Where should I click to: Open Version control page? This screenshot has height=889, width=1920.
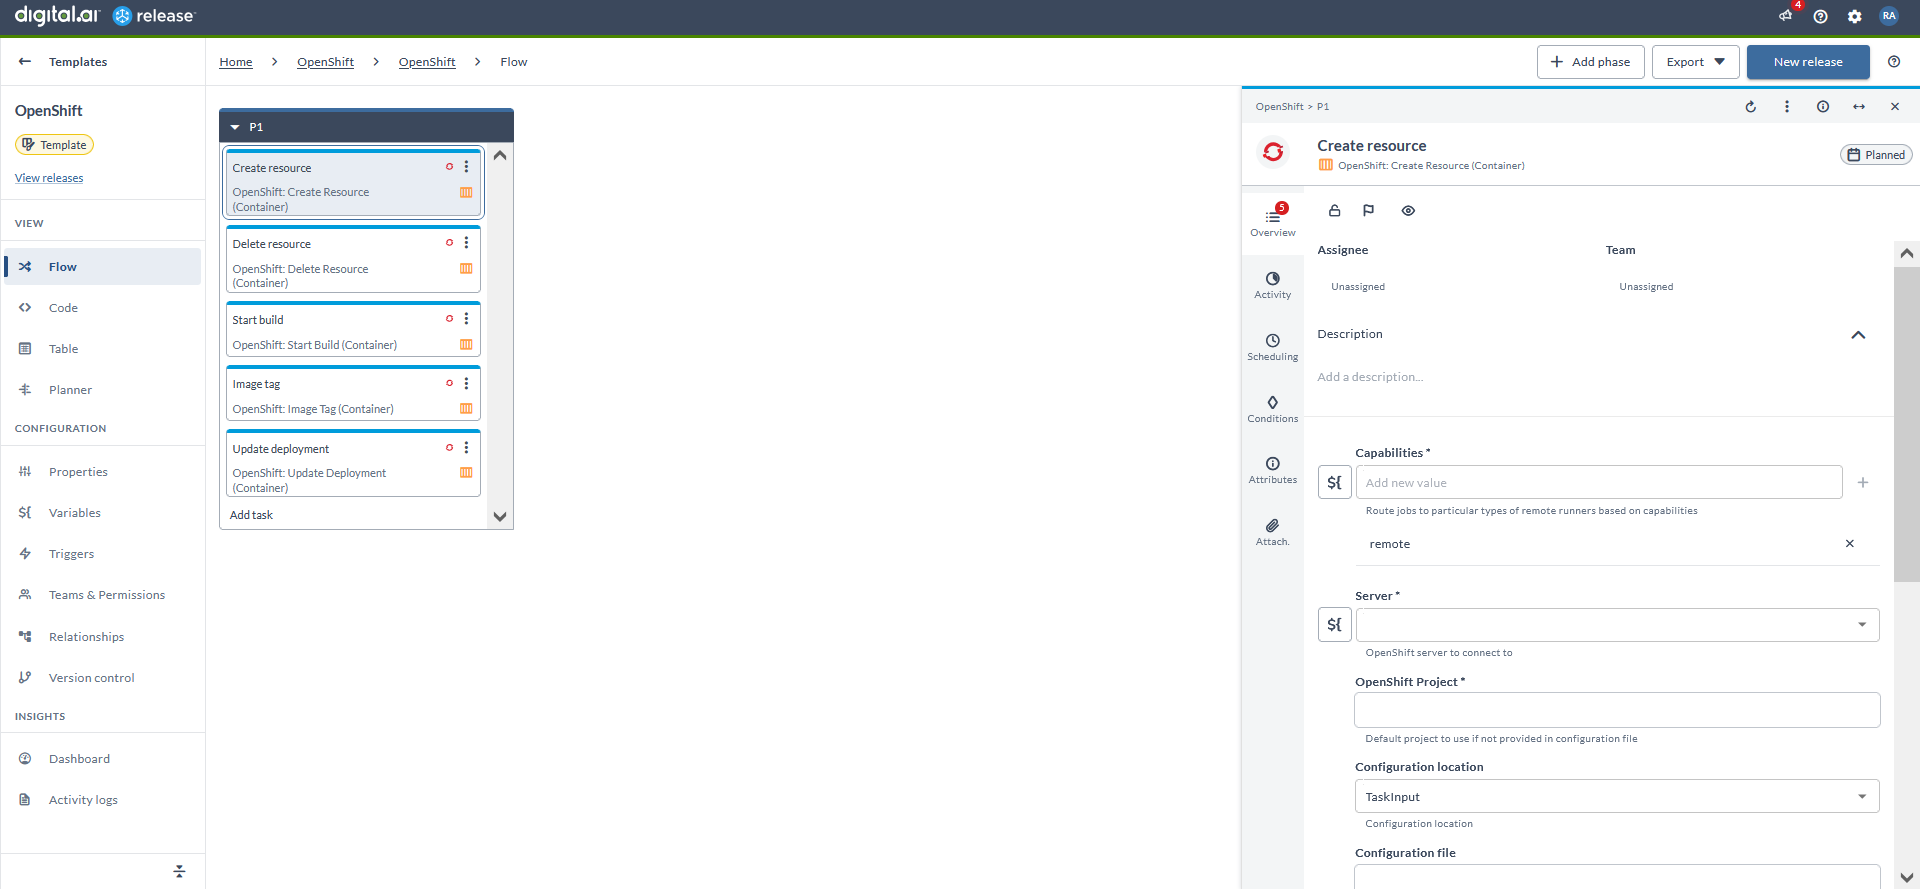103,678
